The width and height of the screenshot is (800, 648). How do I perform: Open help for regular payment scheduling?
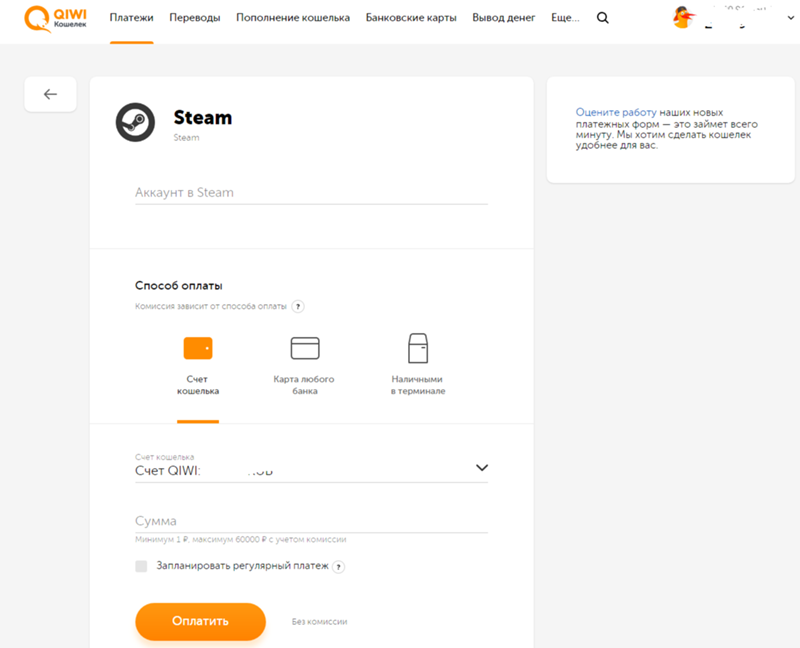pos(338,566)
